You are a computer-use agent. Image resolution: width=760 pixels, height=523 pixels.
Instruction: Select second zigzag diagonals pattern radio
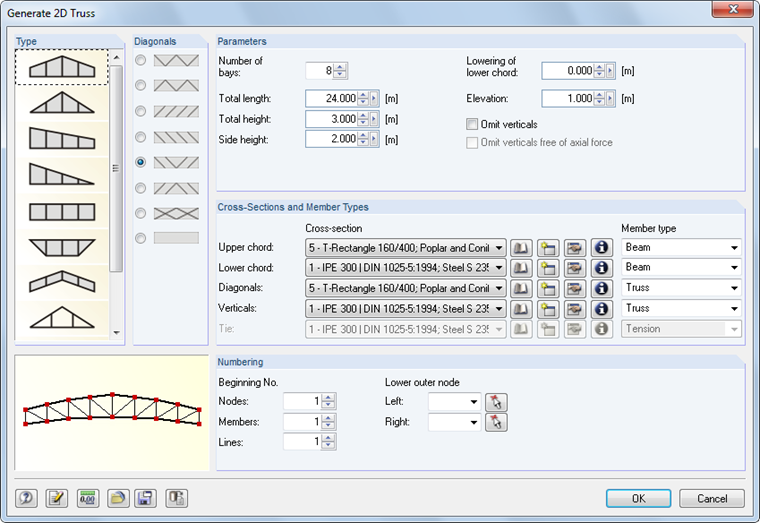[141, 85]
